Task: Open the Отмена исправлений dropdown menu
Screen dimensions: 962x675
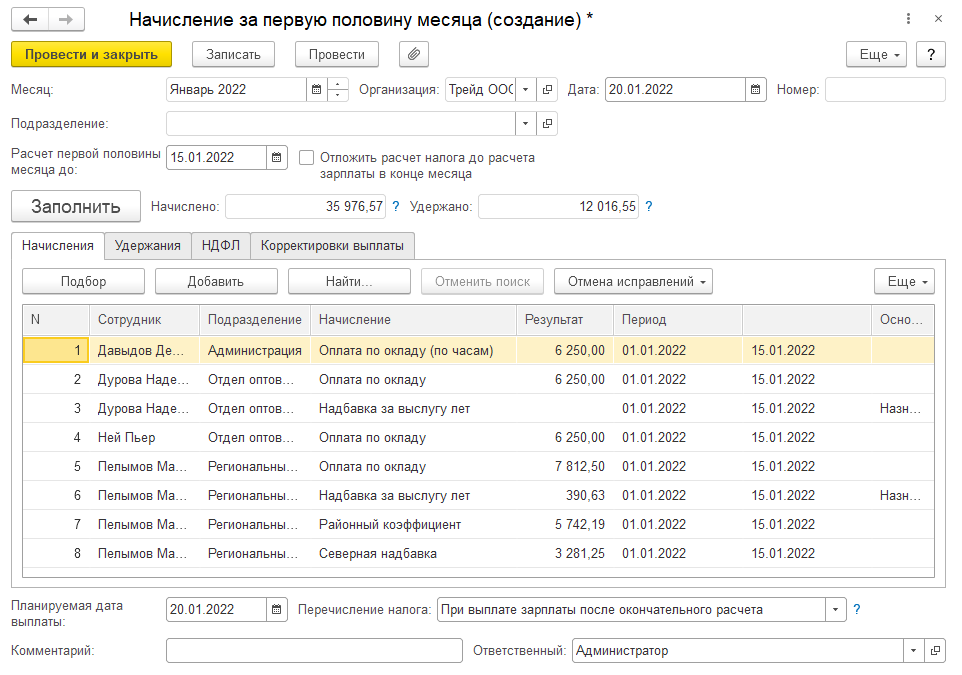Action: [632, 282]
